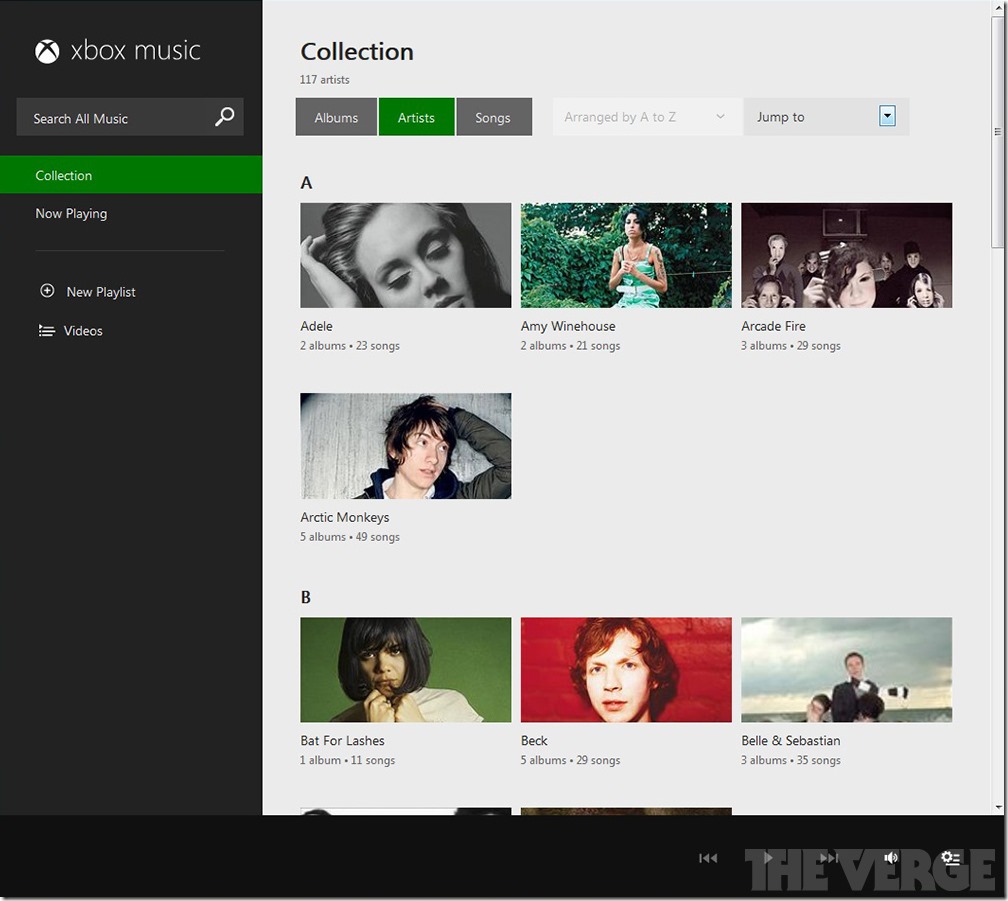Click the 'B' section header
This screenshot has height=901, width=1008.
click(306, 598)
